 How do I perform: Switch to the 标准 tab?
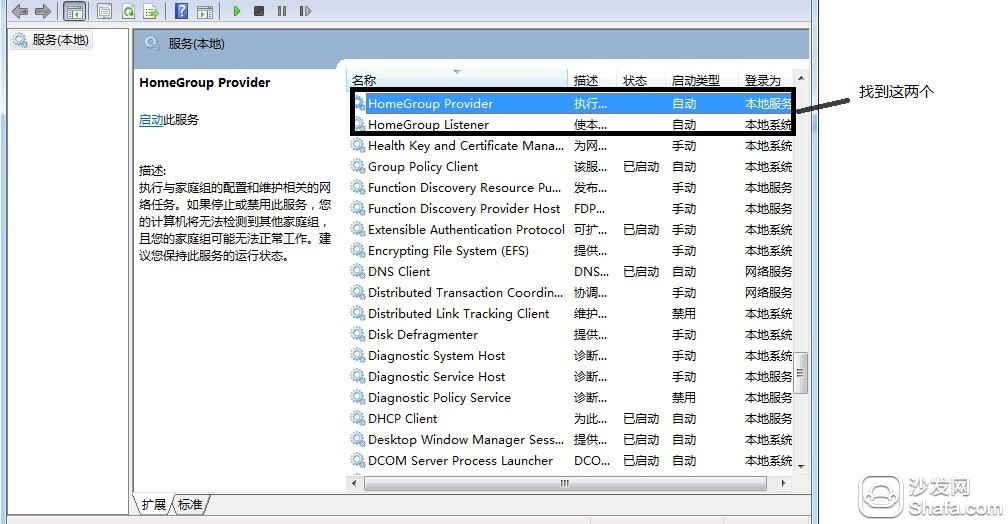coord(190,505)
